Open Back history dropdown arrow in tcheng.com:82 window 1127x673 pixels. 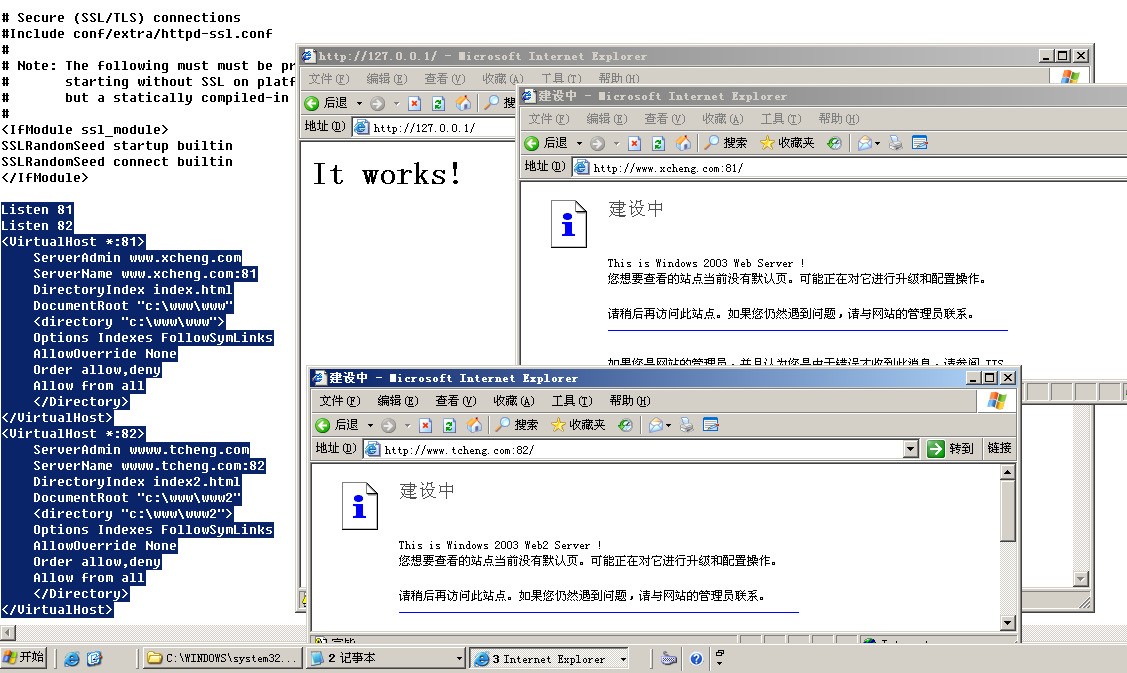[x=369, y=425]
